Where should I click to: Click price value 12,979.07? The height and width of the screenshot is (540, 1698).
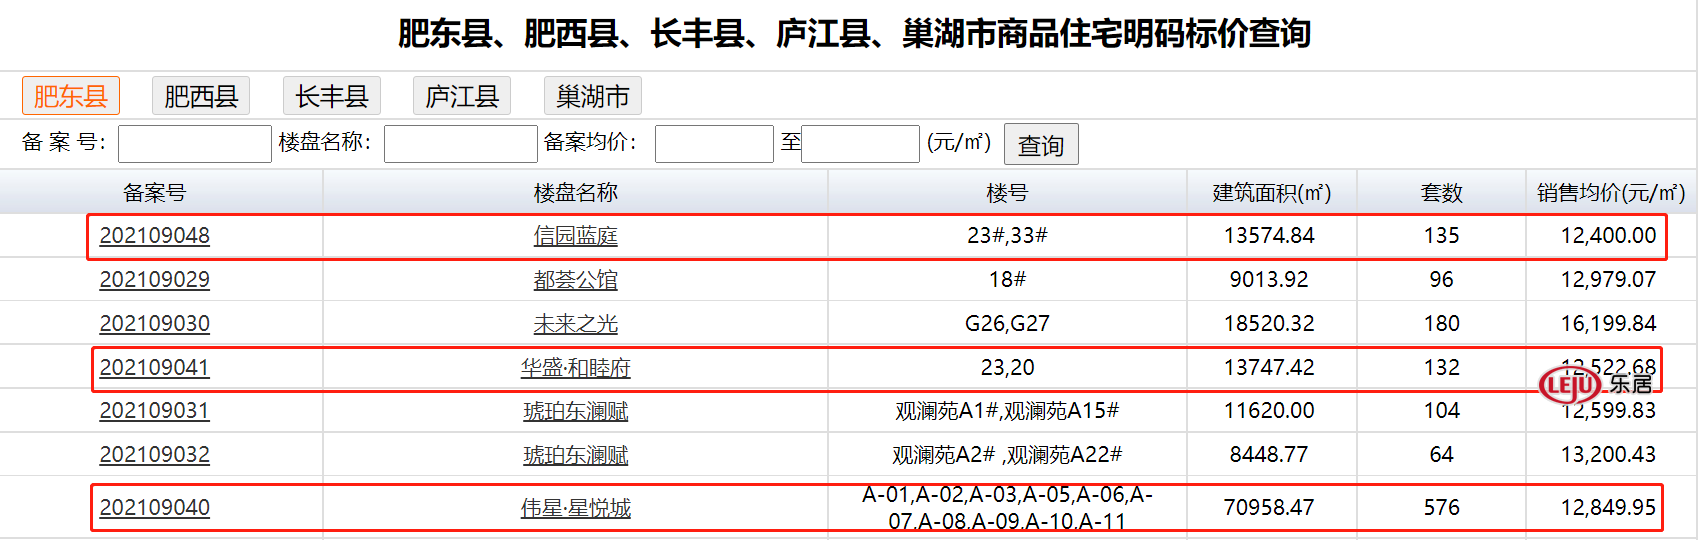click(x=1608, y=280)
